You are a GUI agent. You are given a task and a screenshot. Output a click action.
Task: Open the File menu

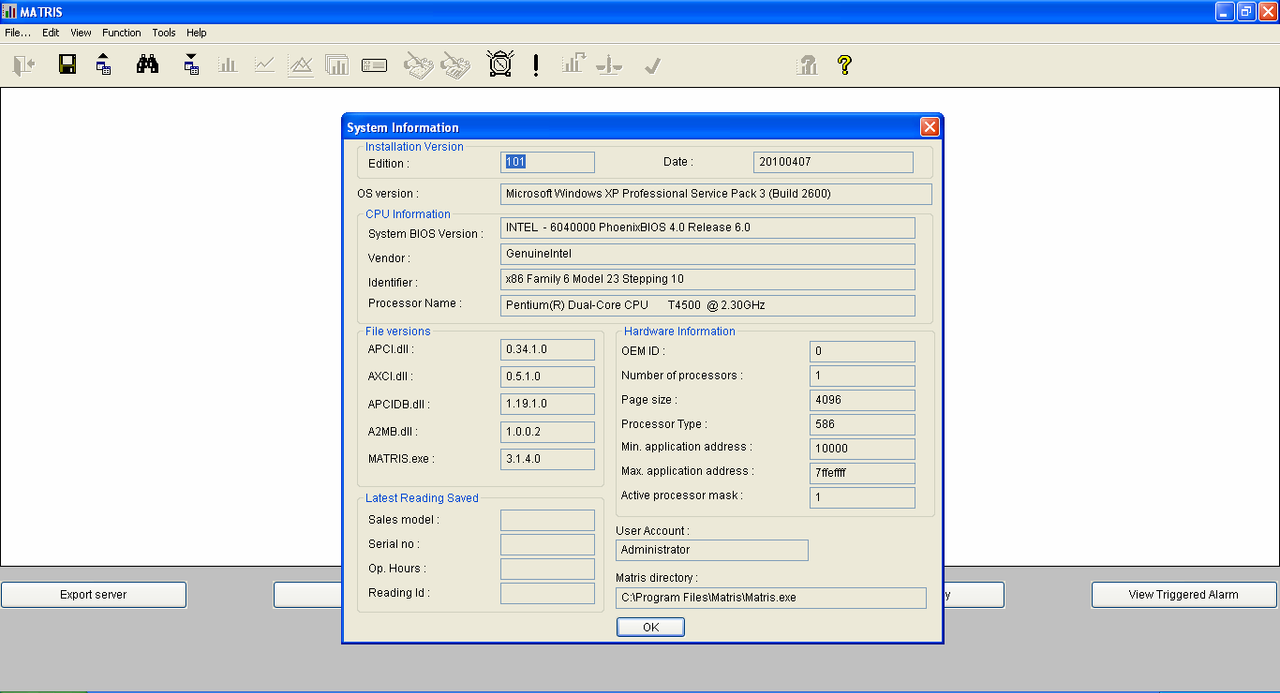pos(18,33)
